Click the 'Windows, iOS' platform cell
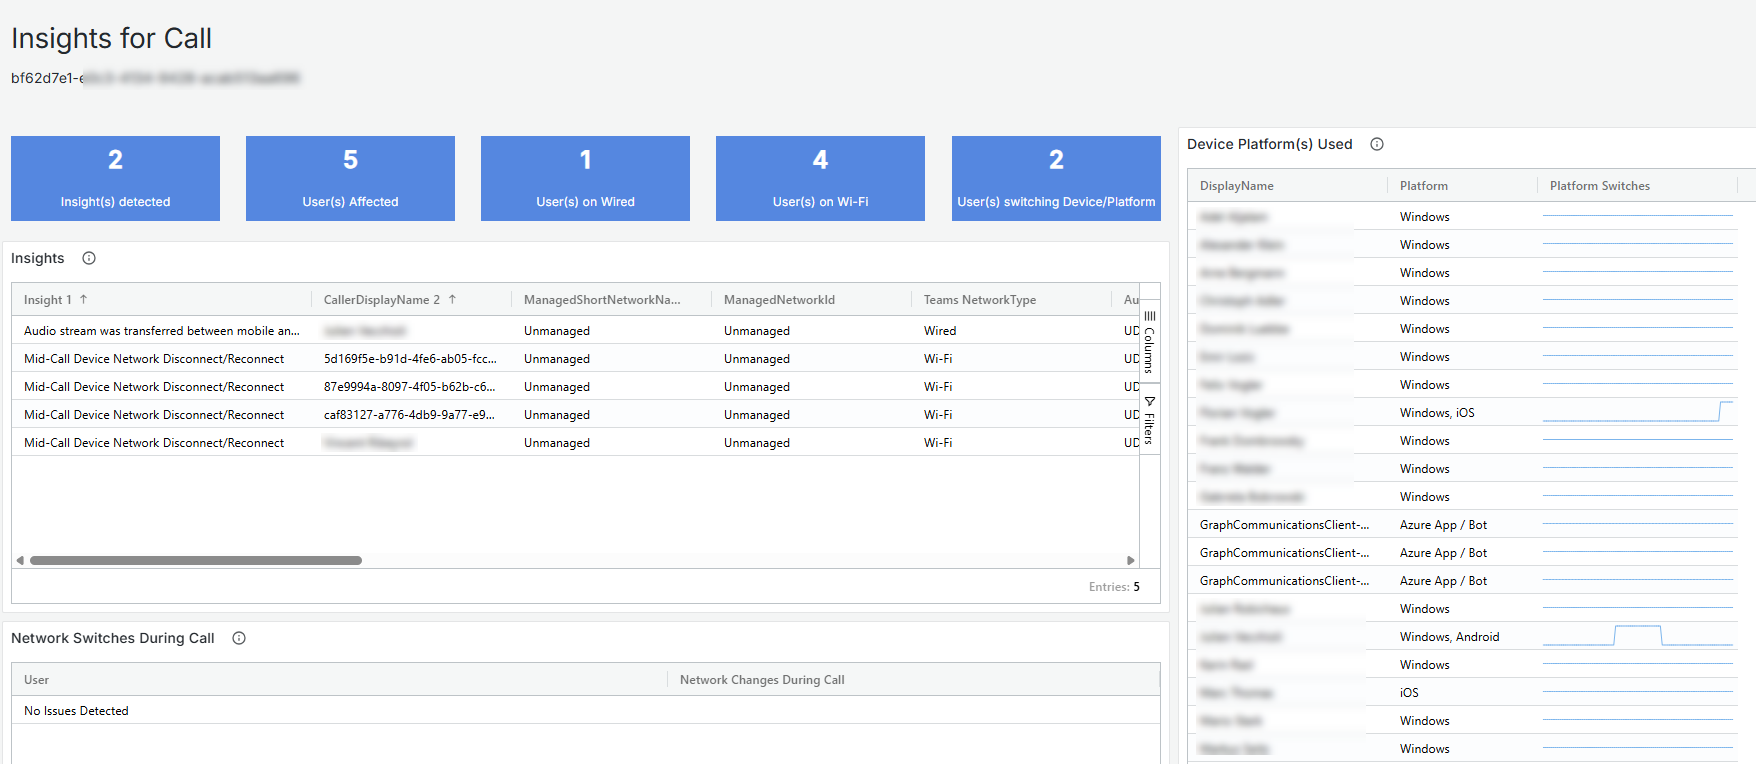This screenshot has width=1756, height=764. click(1437, 412)
